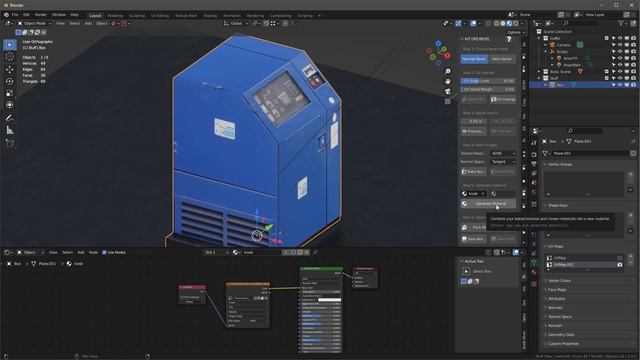The height and width of the screenshot is (360, 640).
Task: Click the Save Normals button at panel bottom
Action: pyautogui.click(x=473, y=239)
